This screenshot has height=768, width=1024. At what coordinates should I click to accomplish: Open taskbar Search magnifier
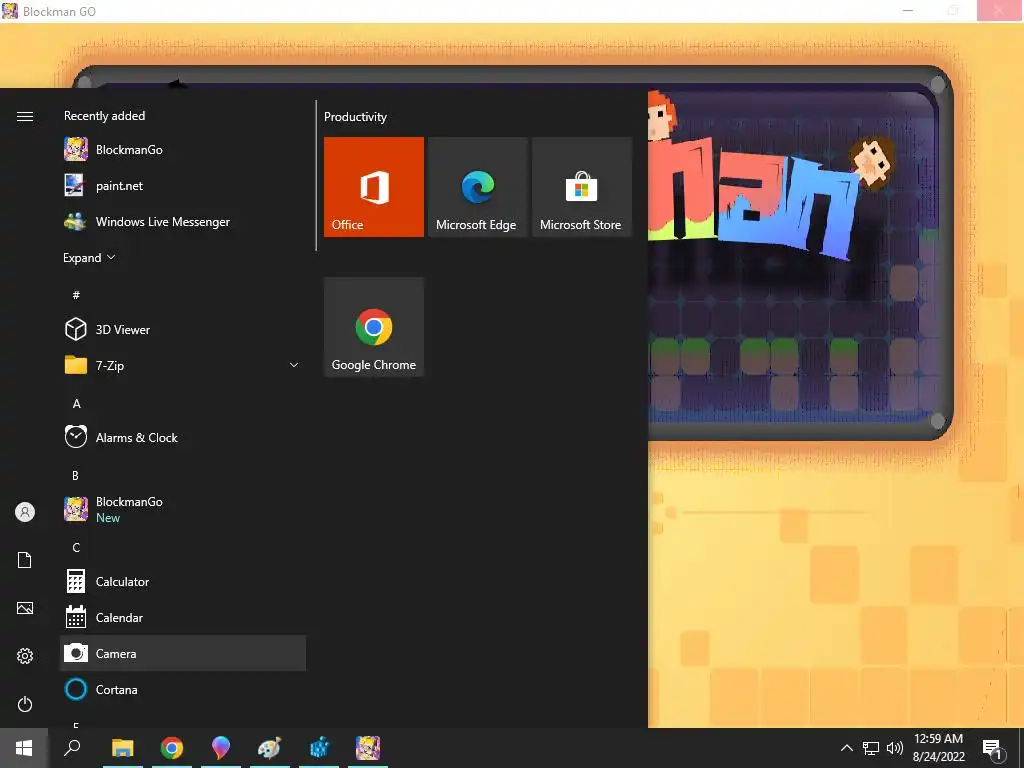pos(72,748)
